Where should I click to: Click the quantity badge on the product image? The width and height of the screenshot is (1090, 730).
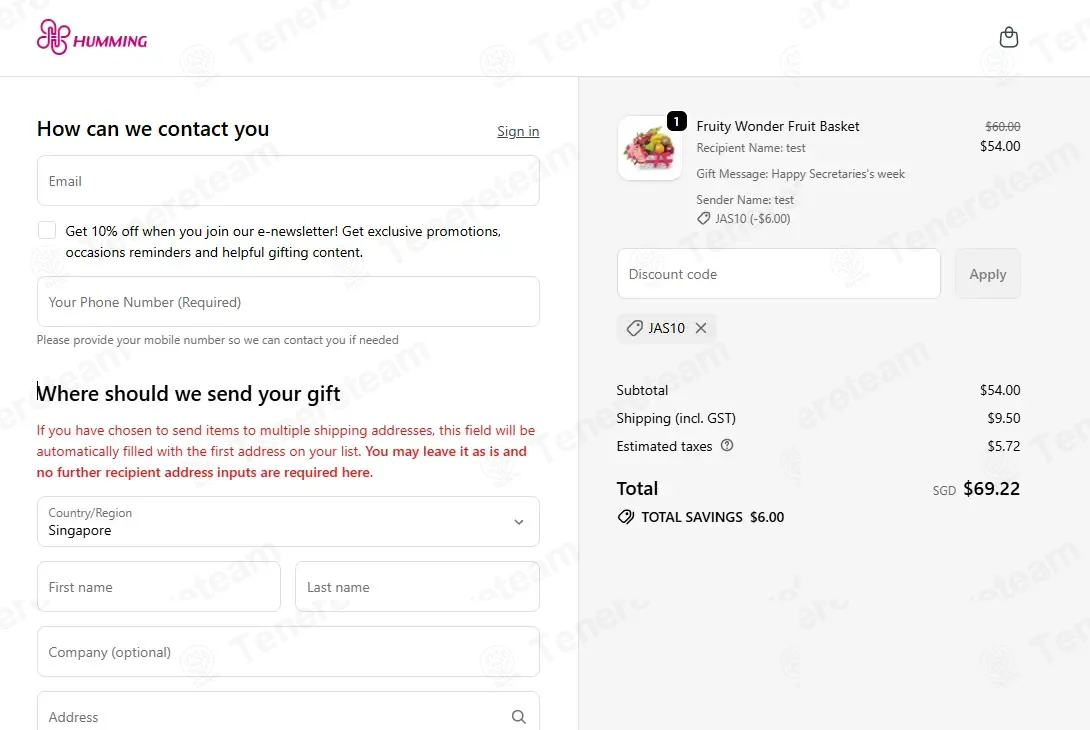point(676,122)
